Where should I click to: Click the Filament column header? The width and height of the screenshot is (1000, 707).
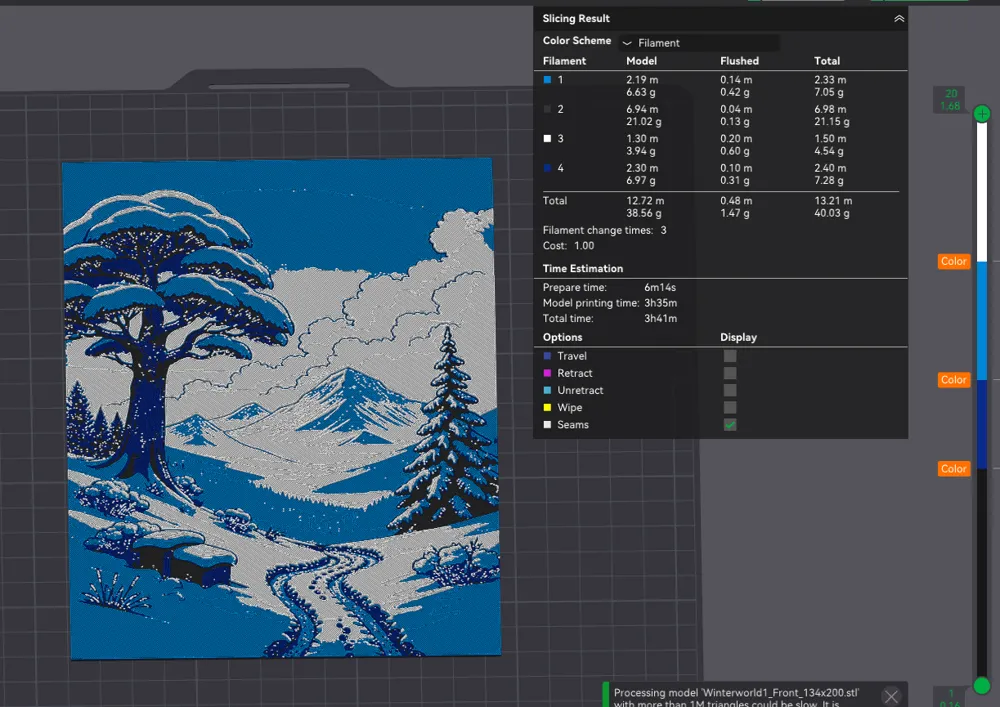pos(564,61)
